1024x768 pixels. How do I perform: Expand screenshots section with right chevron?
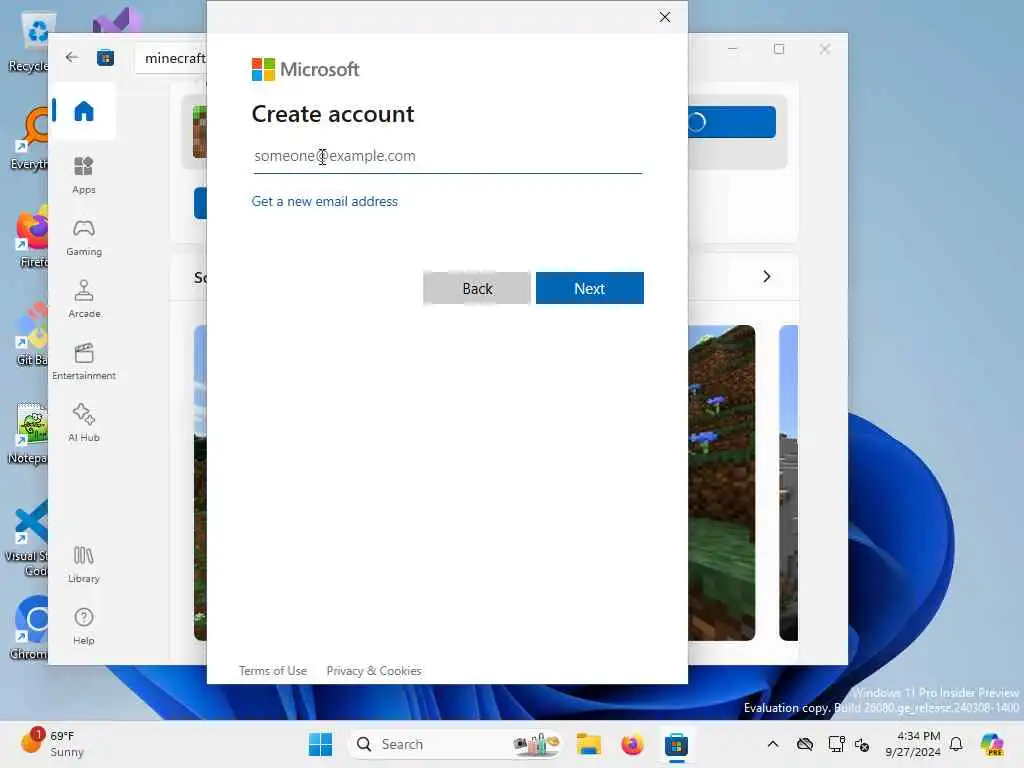[767, 277]
